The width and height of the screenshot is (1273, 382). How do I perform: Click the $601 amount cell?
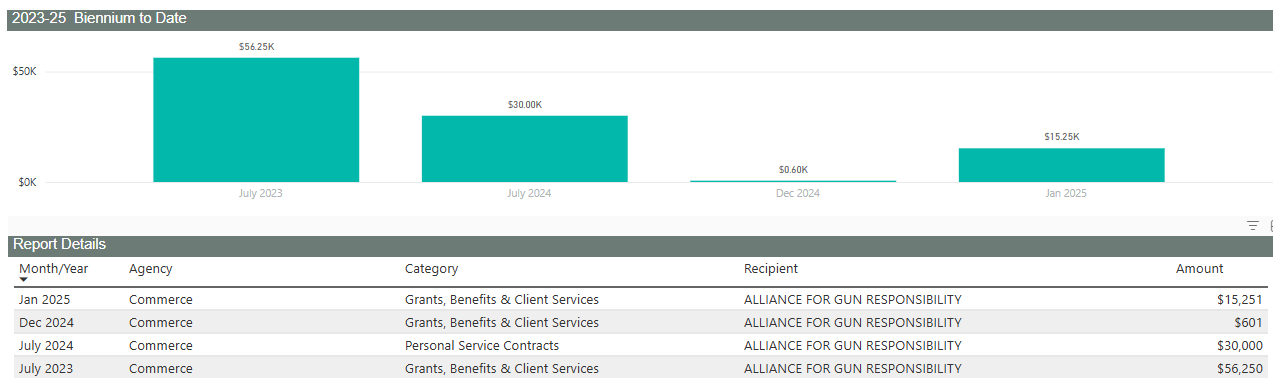(x=1248, y=323)
